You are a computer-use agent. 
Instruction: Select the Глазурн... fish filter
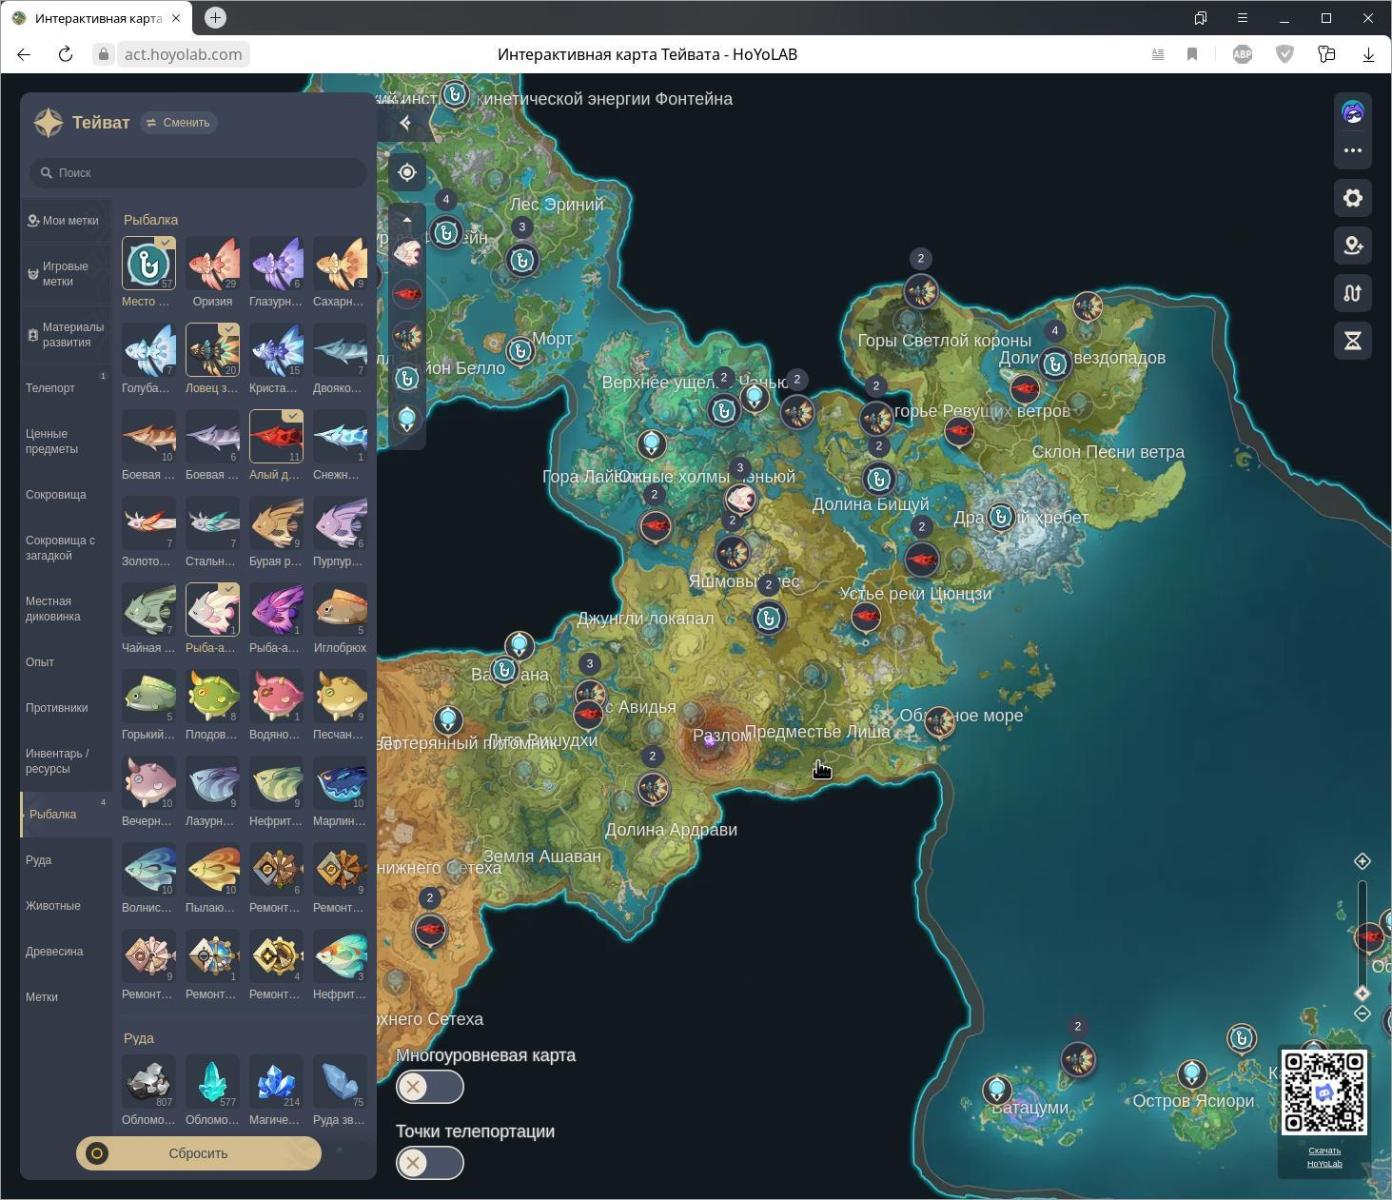point(276,264)
